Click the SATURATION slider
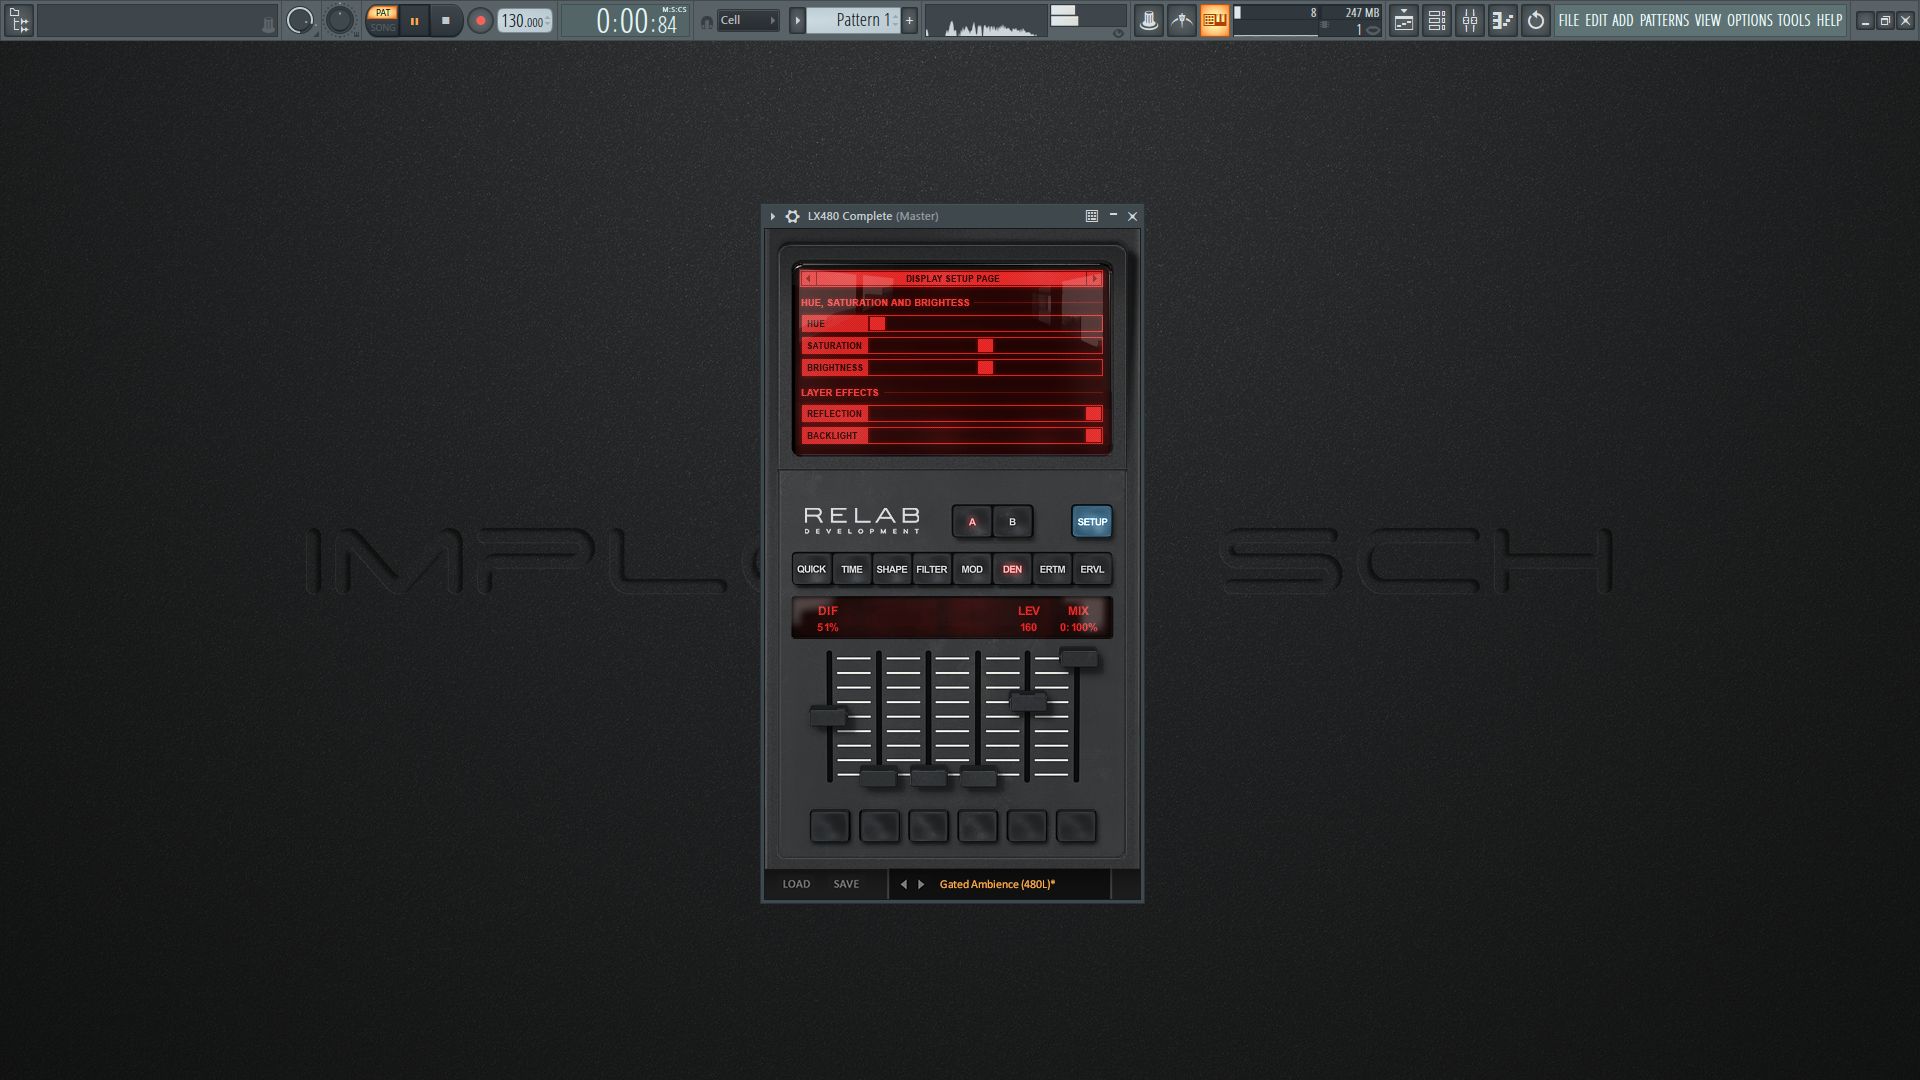 (x=951, y=346)
